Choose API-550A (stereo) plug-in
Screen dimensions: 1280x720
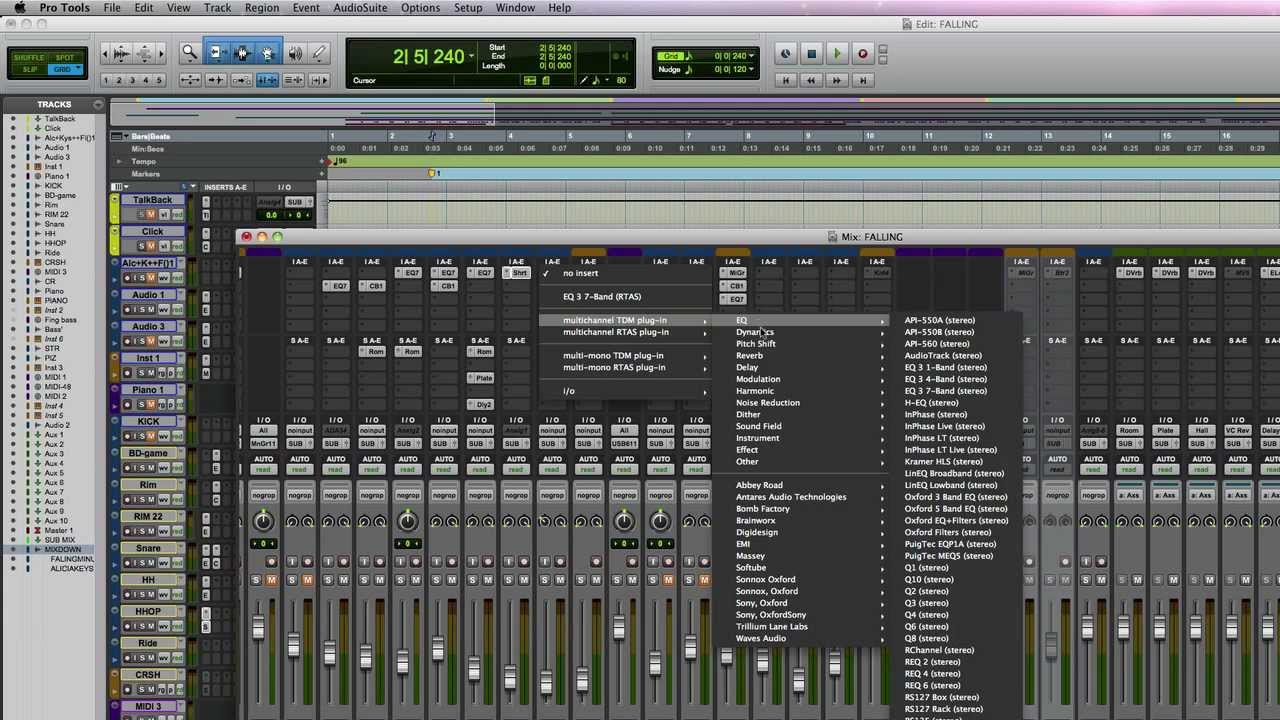939,320
